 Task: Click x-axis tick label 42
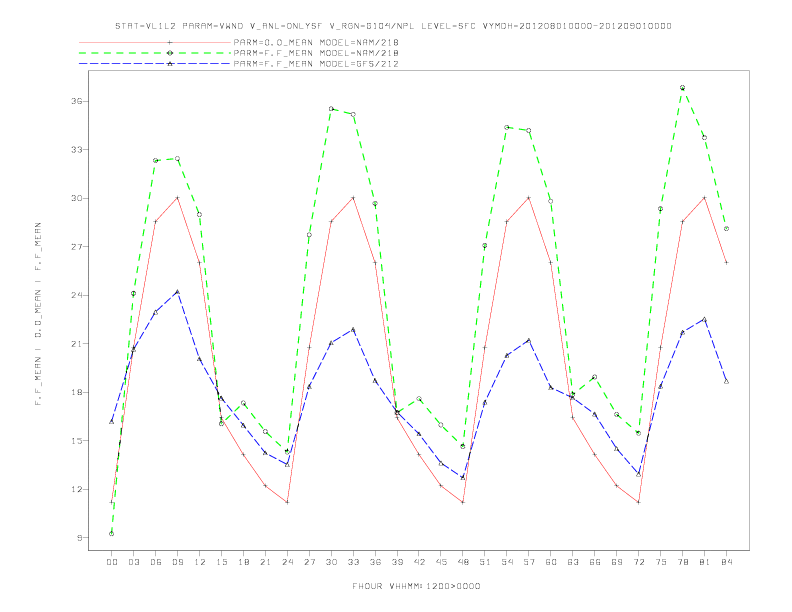pyautogui.click(x=419, y=562)
